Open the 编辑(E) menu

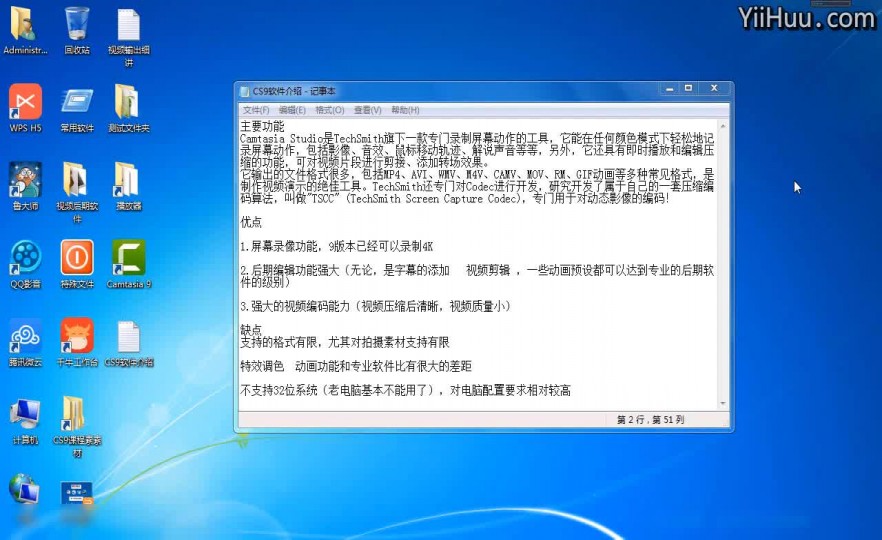(292, 110)
